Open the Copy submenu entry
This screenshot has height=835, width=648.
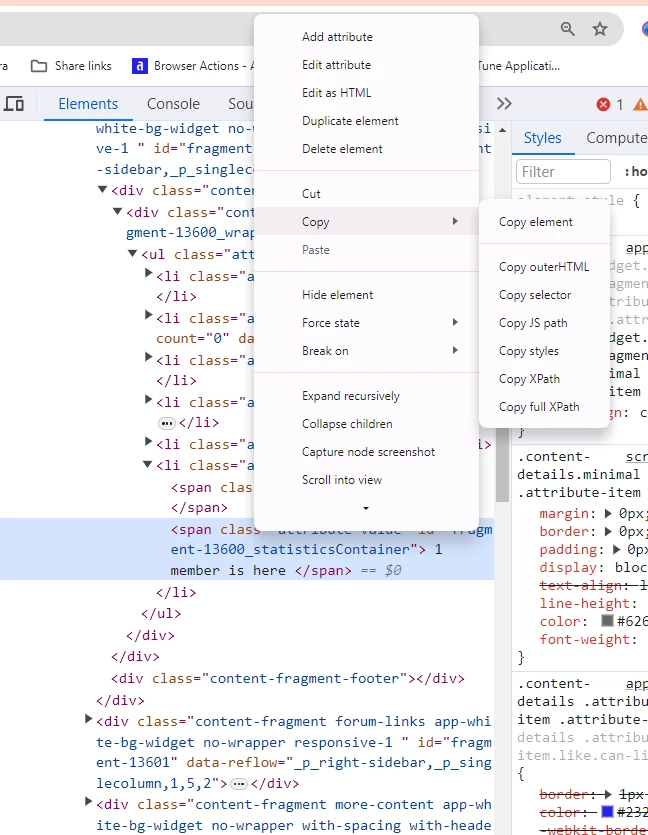[366, 222]
